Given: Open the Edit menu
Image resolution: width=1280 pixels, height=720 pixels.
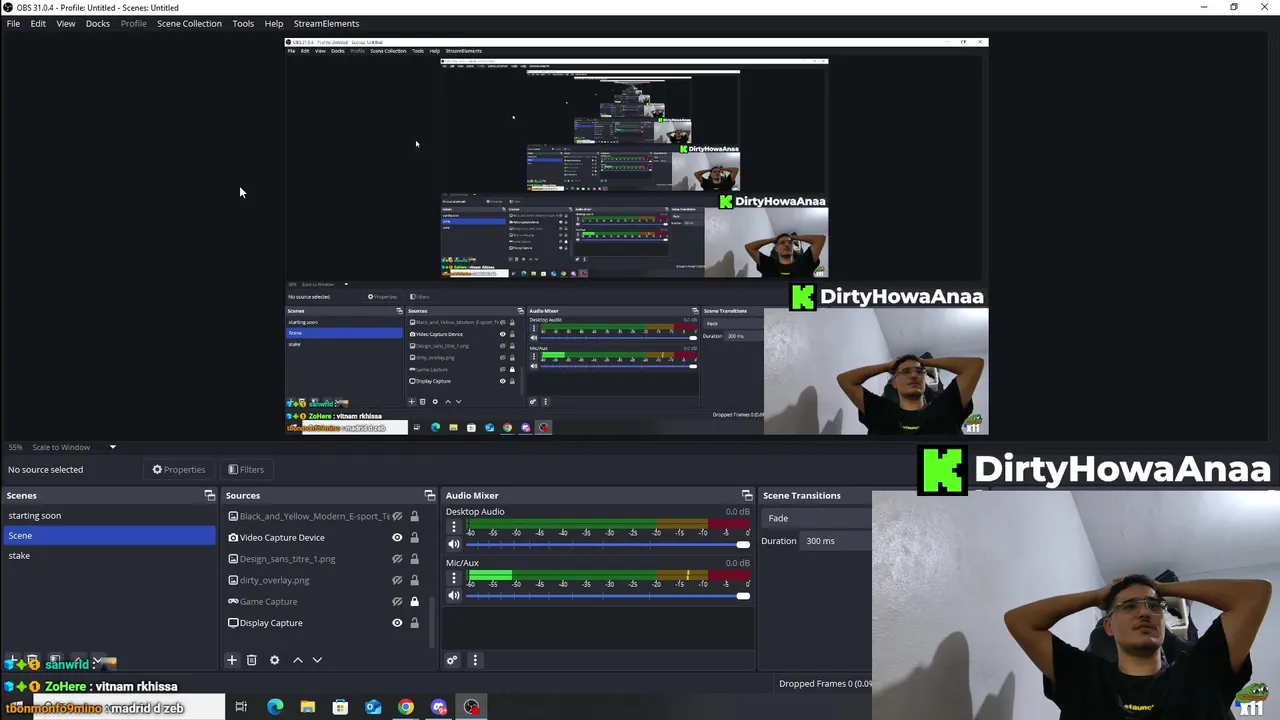Looking at the screenshot, I should click(38, 23).
